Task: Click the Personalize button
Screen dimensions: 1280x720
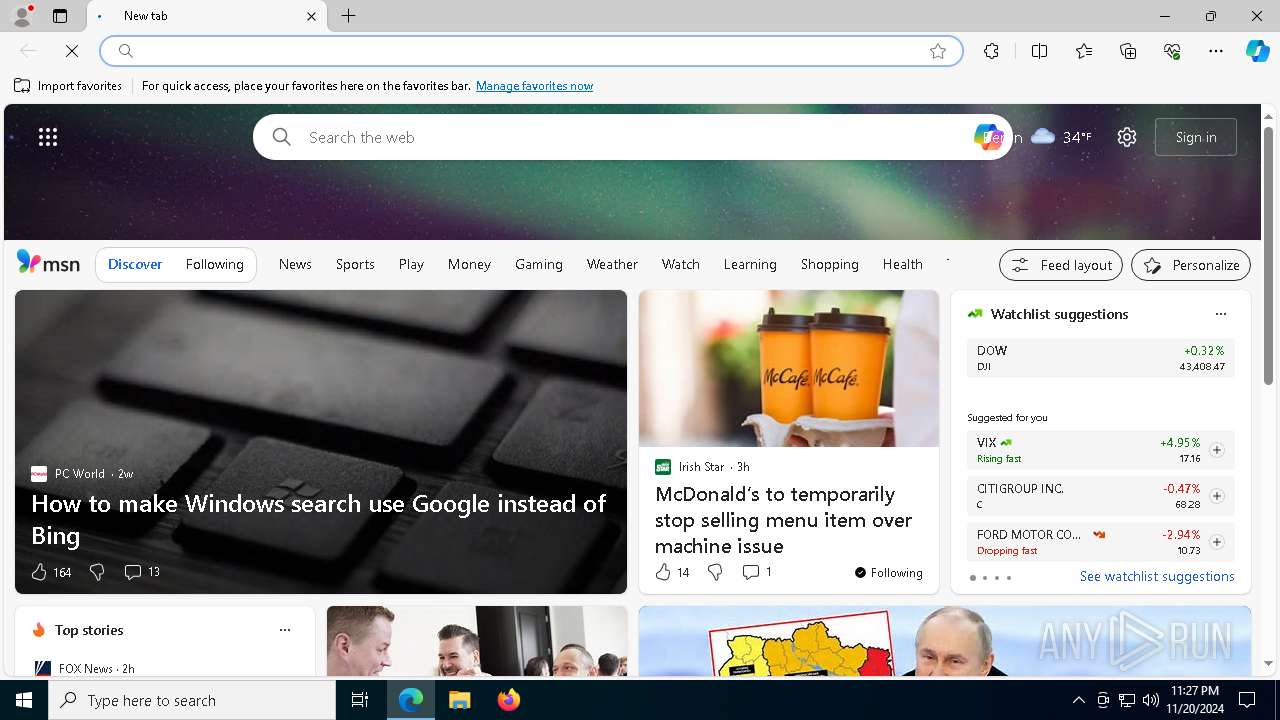Action: click(1191, 265)
